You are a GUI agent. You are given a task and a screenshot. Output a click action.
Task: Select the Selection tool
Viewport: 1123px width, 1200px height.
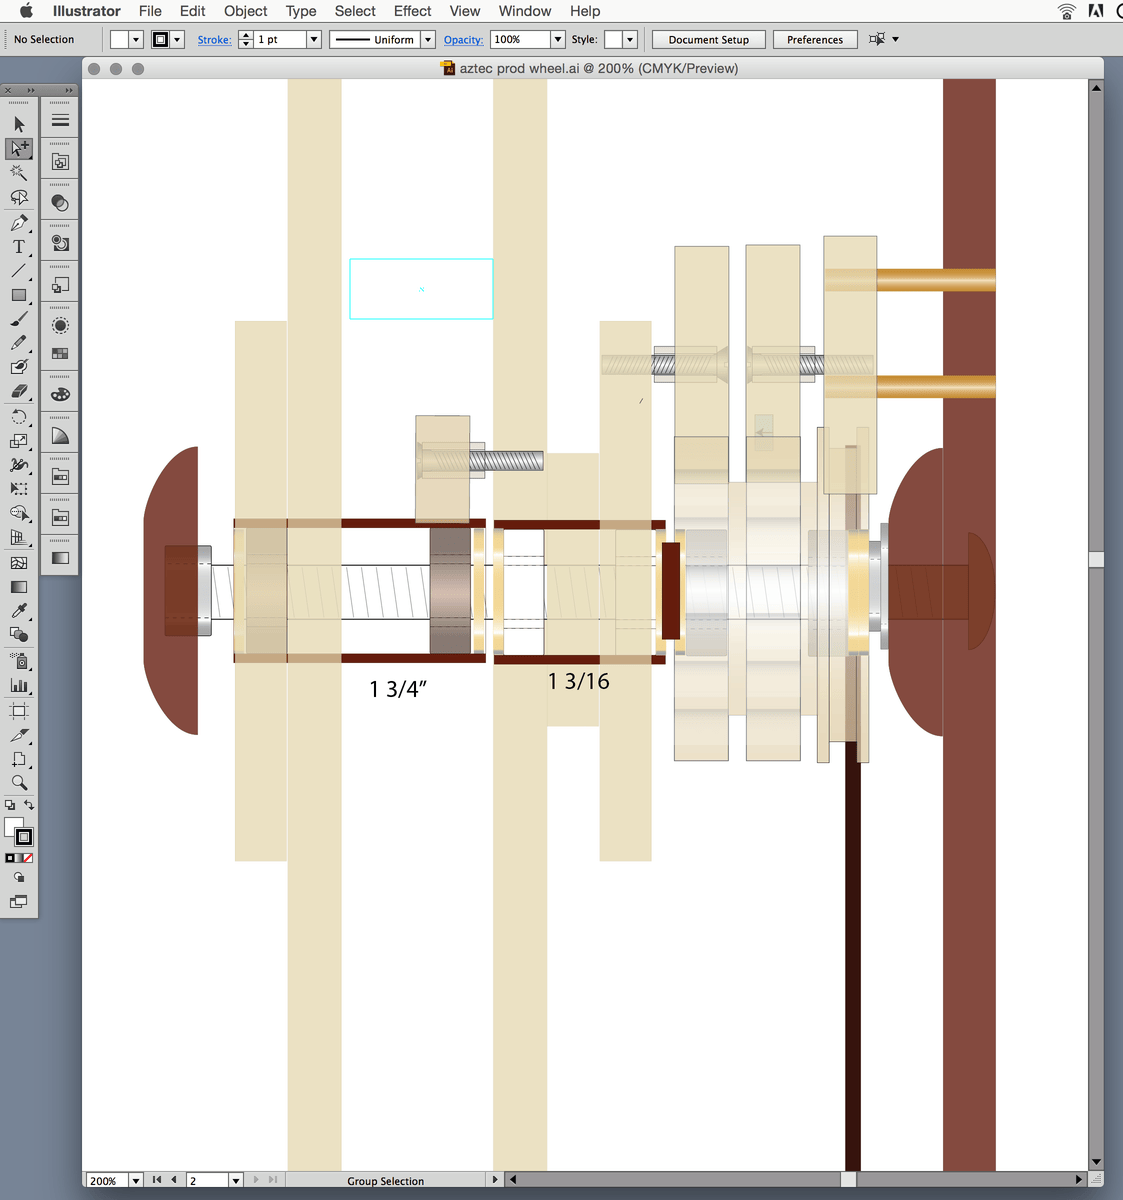pyautogui.click(x=18, y=123)
